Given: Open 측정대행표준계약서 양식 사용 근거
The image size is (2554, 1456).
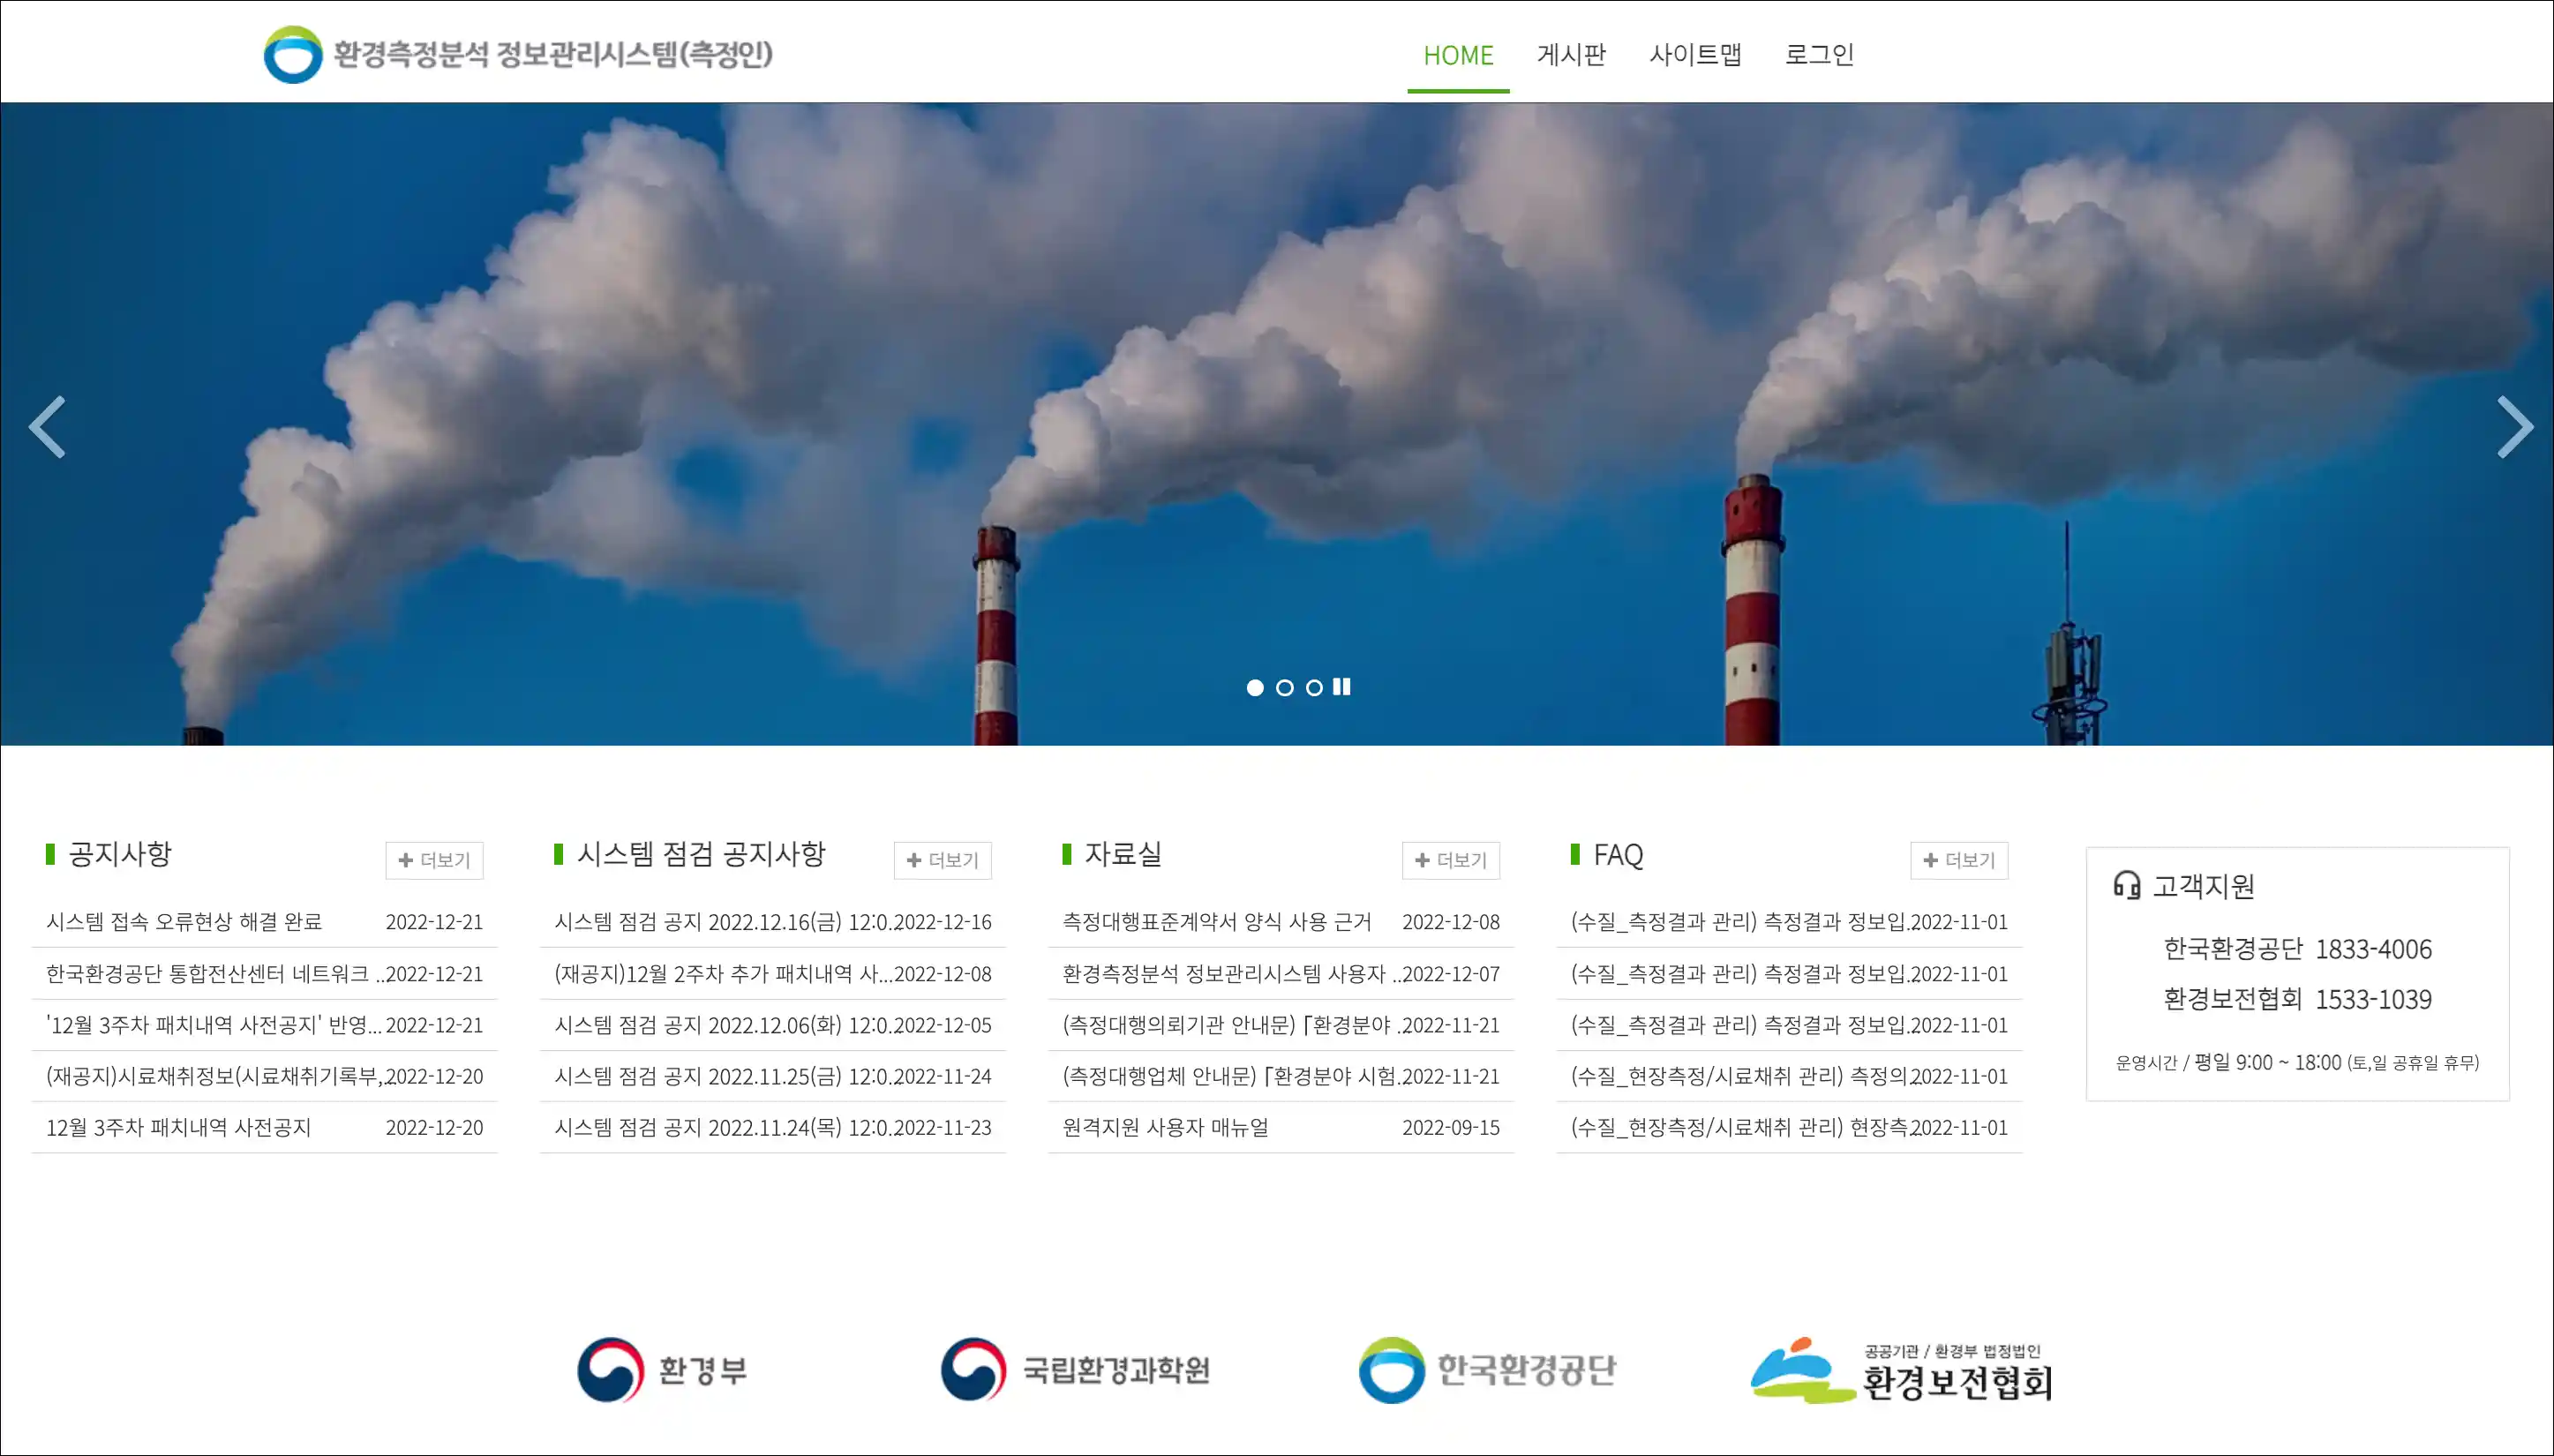Looking at the screenshot, I should pyautogui.click(x=1217, y=922).
